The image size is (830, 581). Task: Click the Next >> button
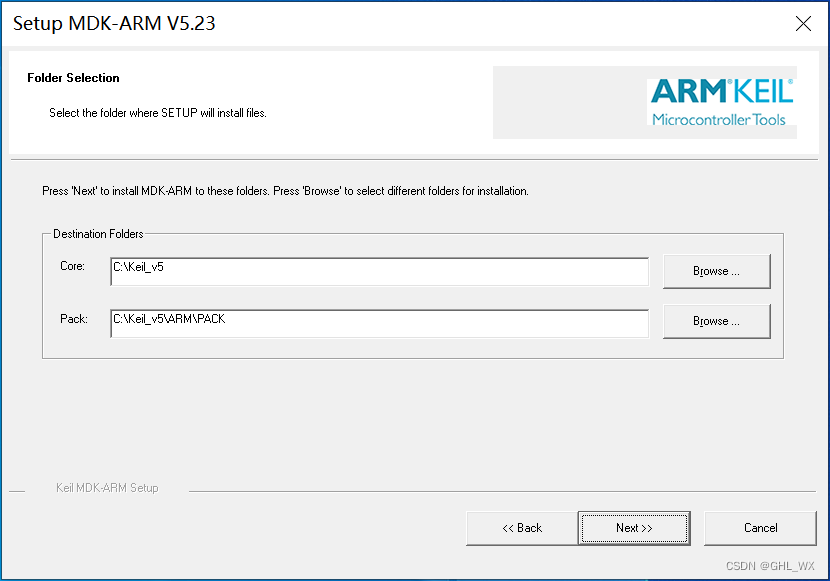pos(634,528)
